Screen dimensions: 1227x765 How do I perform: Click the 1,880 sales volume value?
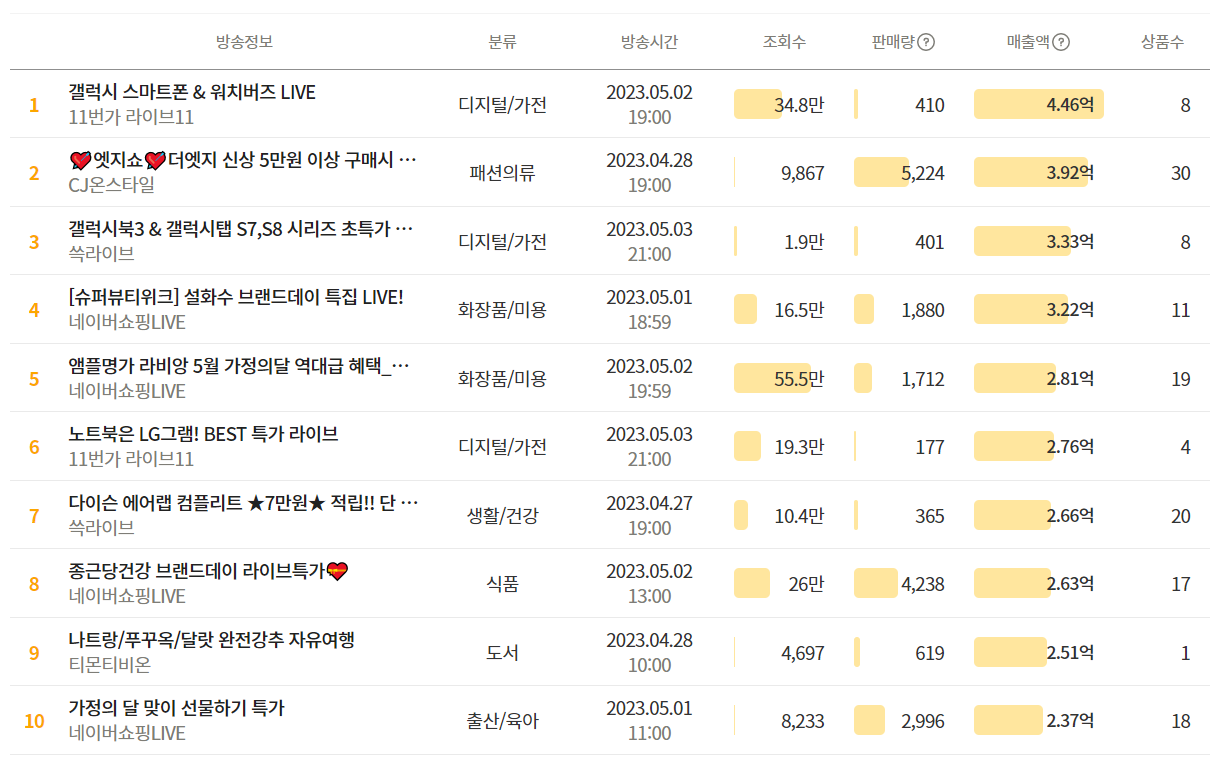[923, 310]
